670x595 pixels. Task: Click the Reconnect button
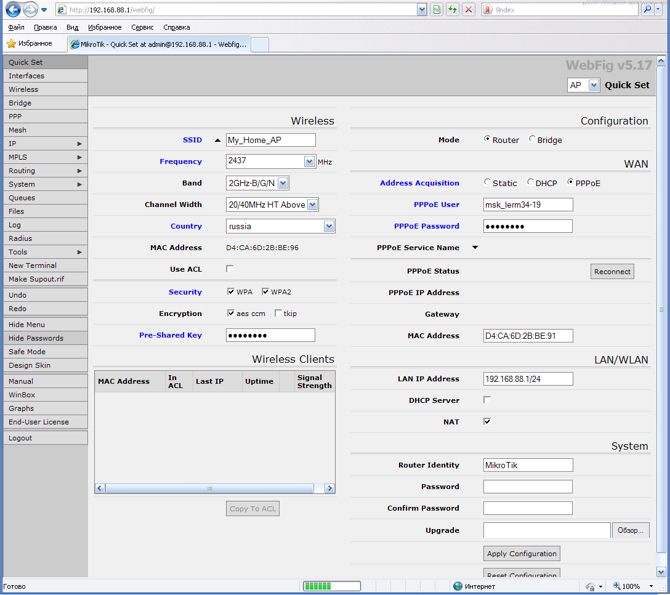[x=612, y=271]
